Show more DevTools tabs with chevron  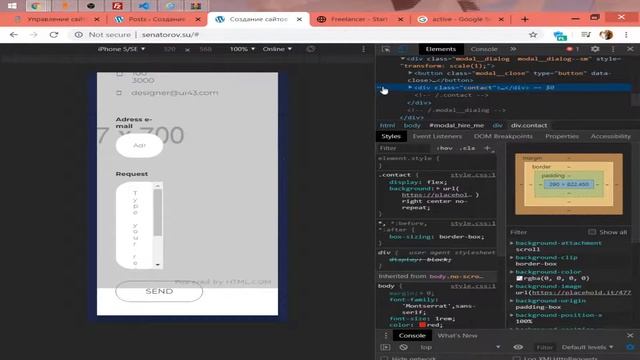click(x=513, y=49)
